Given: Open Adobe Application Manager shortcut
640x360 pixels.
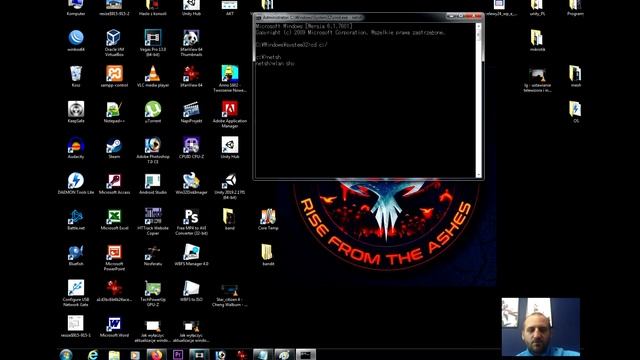Looking at the screenshot, I should coord(229,114).
